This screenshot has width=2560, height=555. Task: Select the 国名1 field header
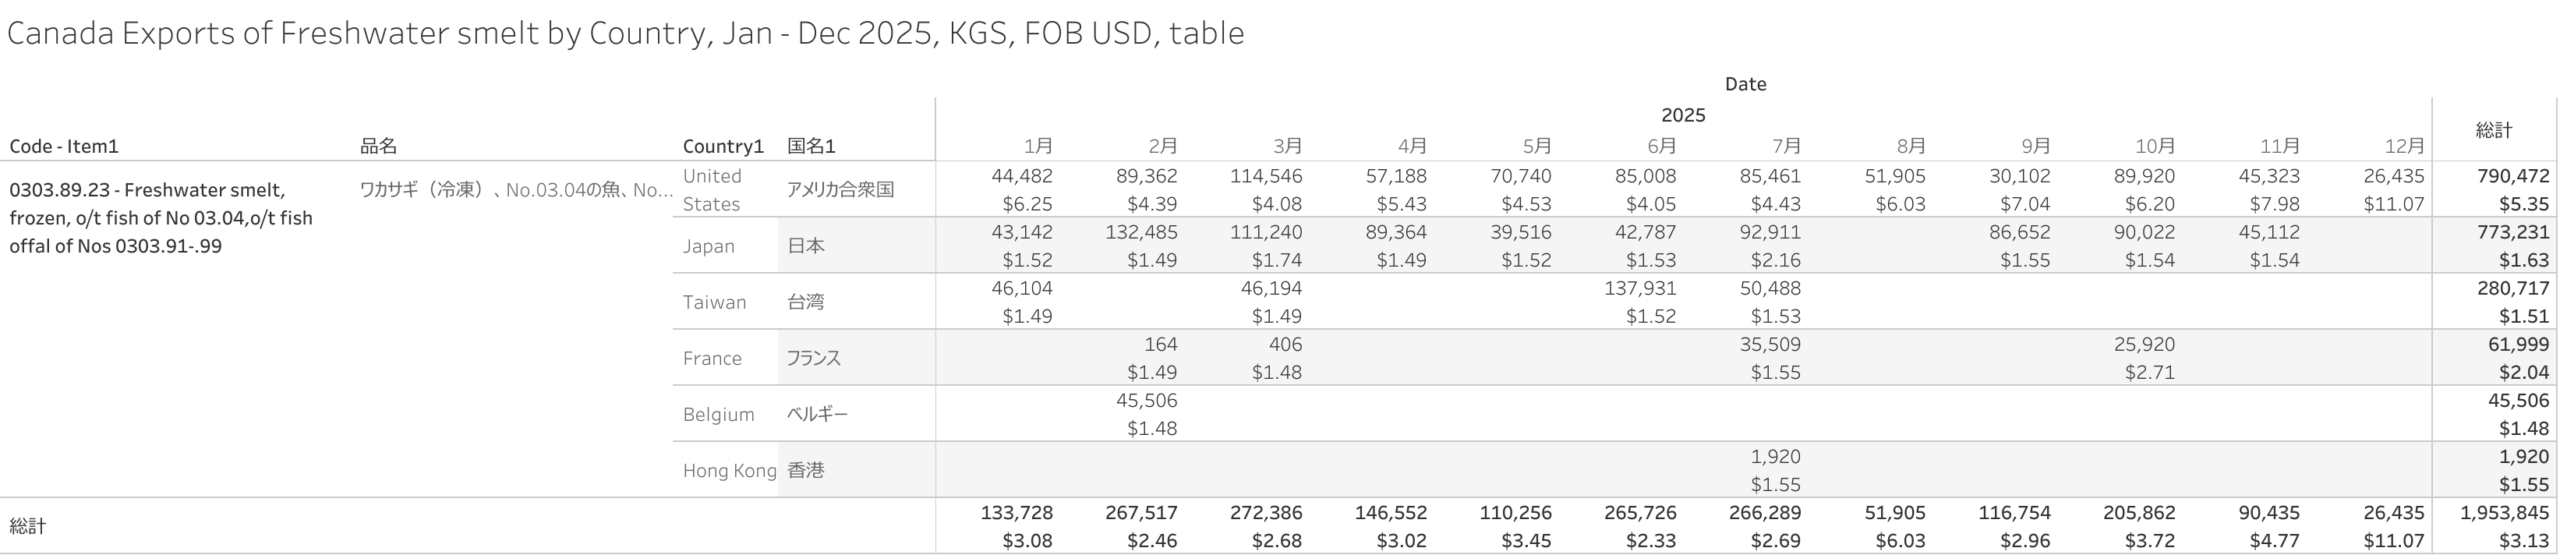point(811,146)
